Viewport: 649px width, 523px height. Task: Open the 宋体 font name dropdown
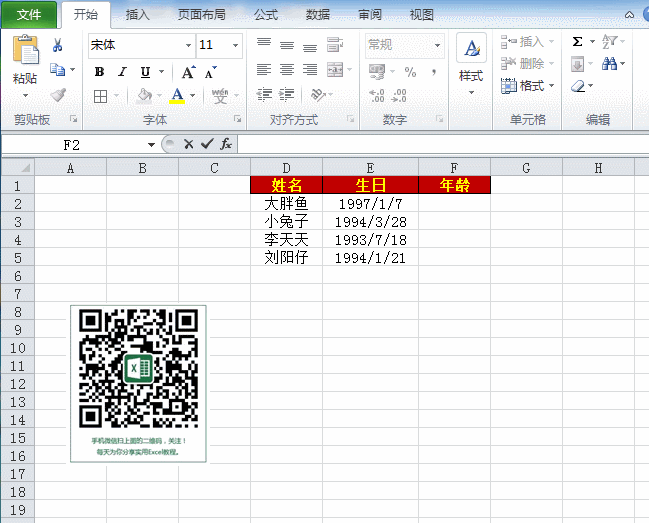point(188,45)
